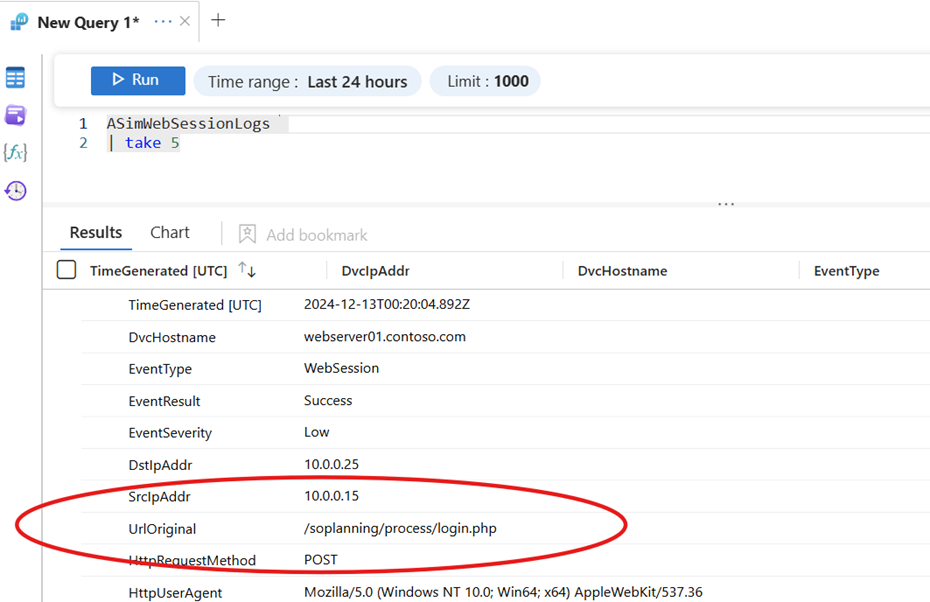The width and height of the screenshot is (930, 602).
Task: Switch to the Chart tab
Action: point(170,232)
